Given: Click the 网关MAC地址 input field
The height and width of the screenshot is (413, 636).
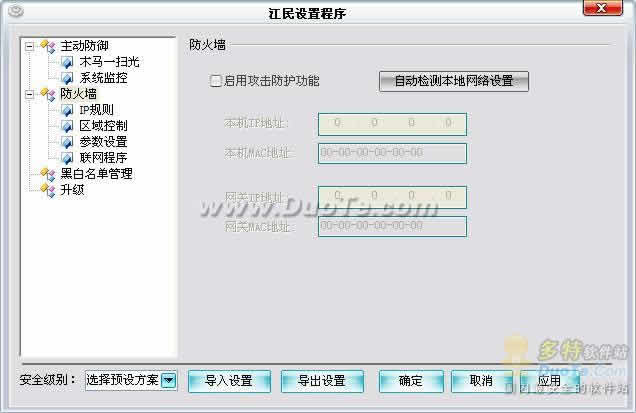Looking at the screenshot, I should [392, 226].
